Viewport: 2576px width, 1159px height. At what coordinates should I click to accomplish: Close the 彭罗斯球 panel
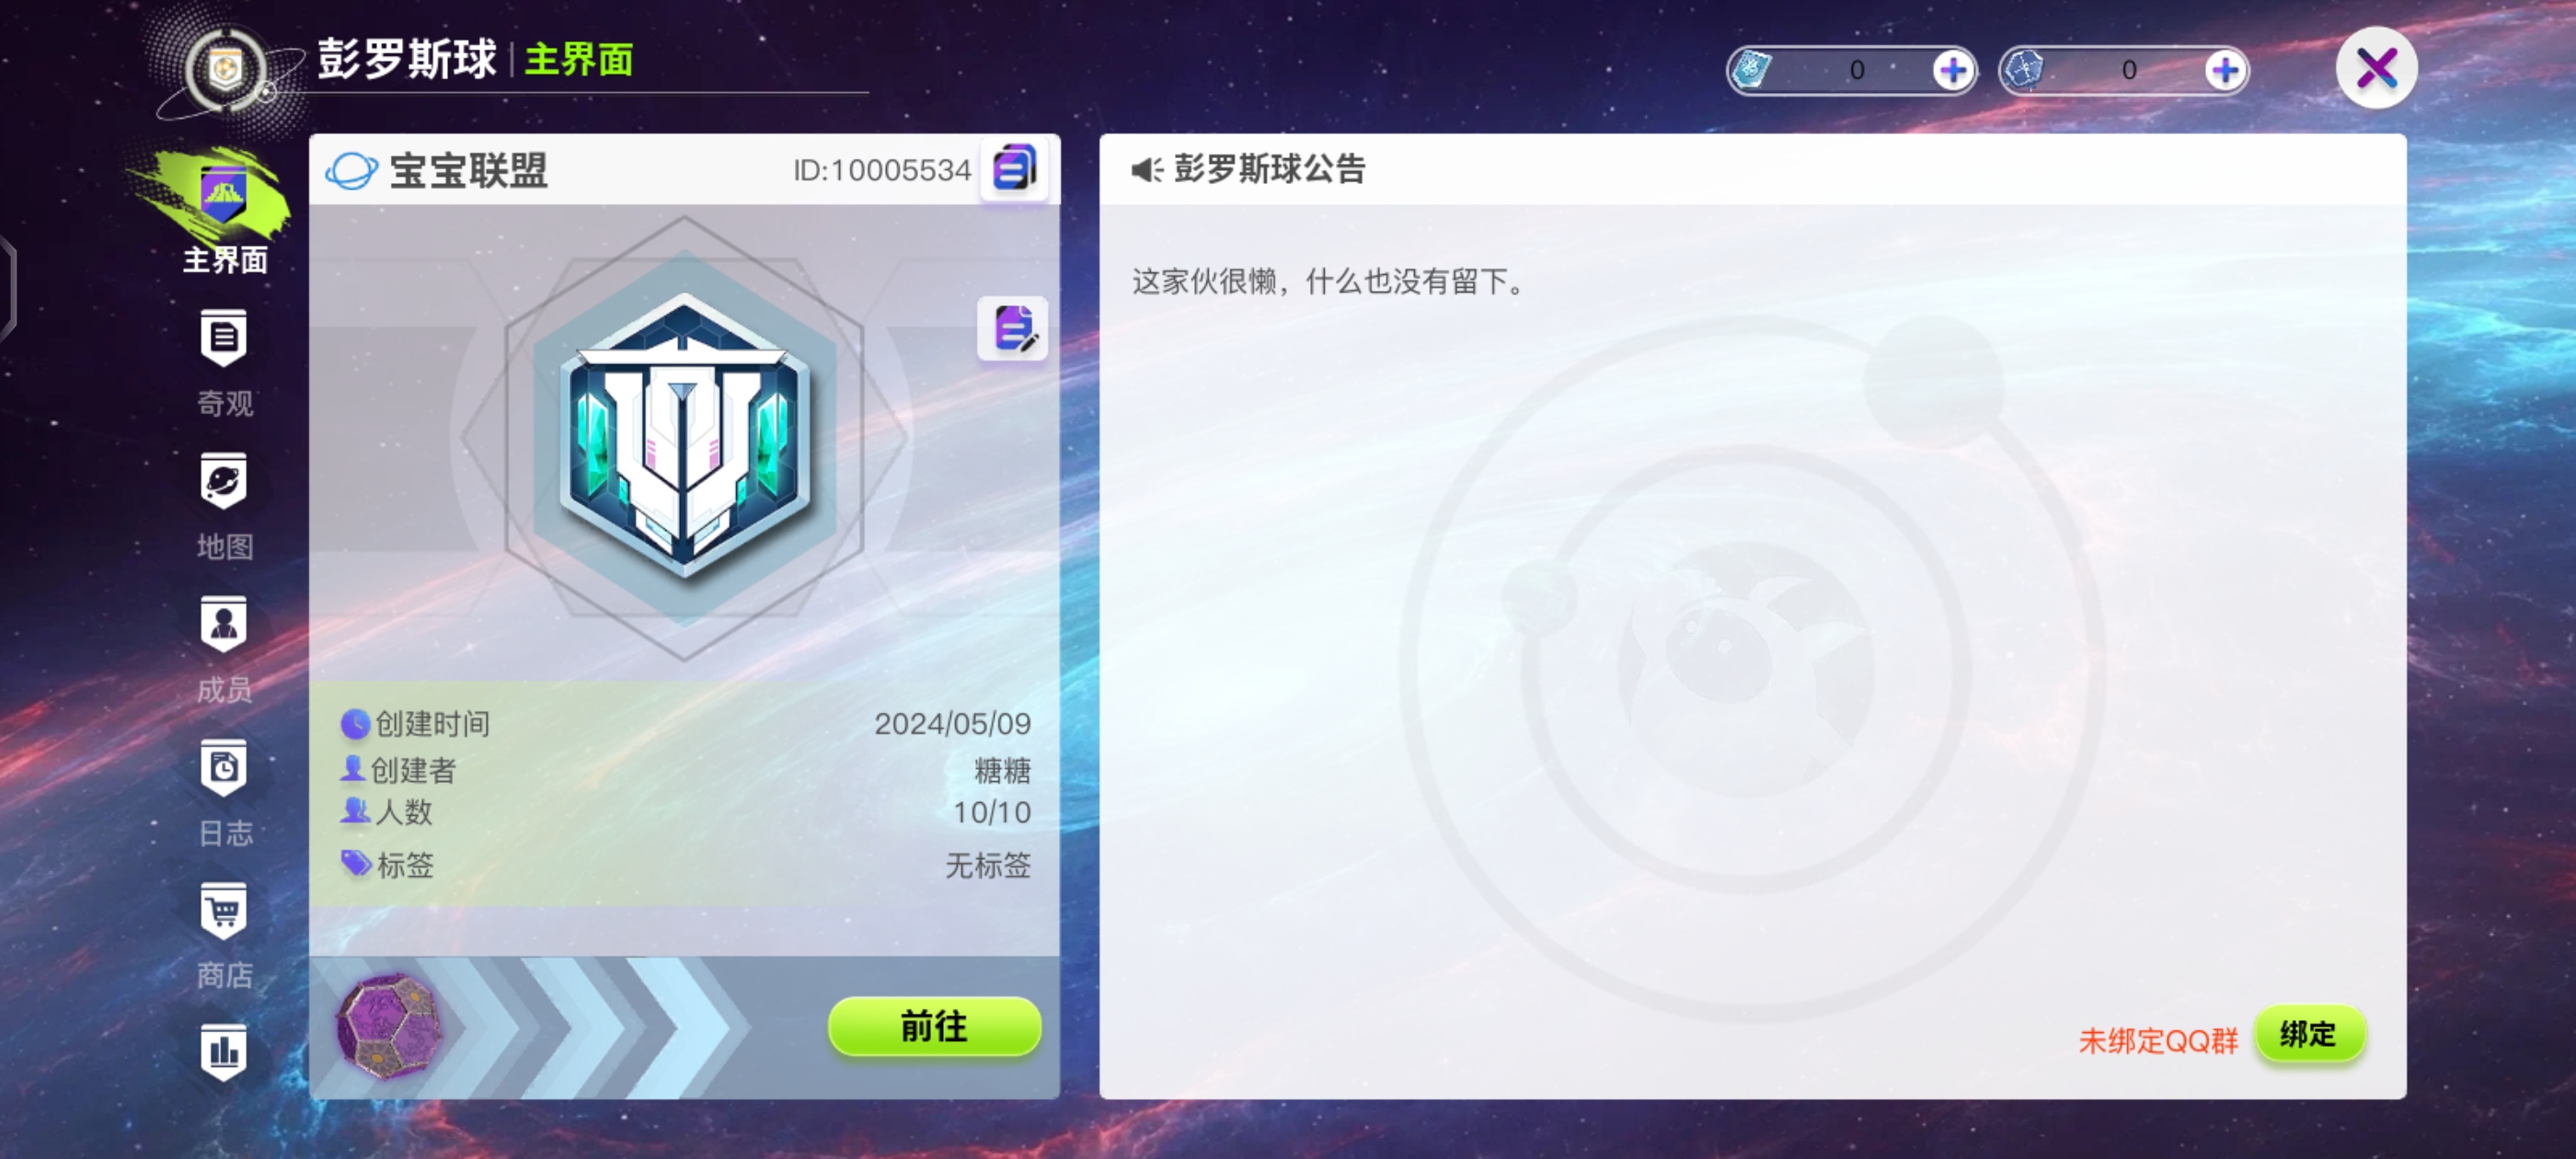click(x=2376, y=69)
